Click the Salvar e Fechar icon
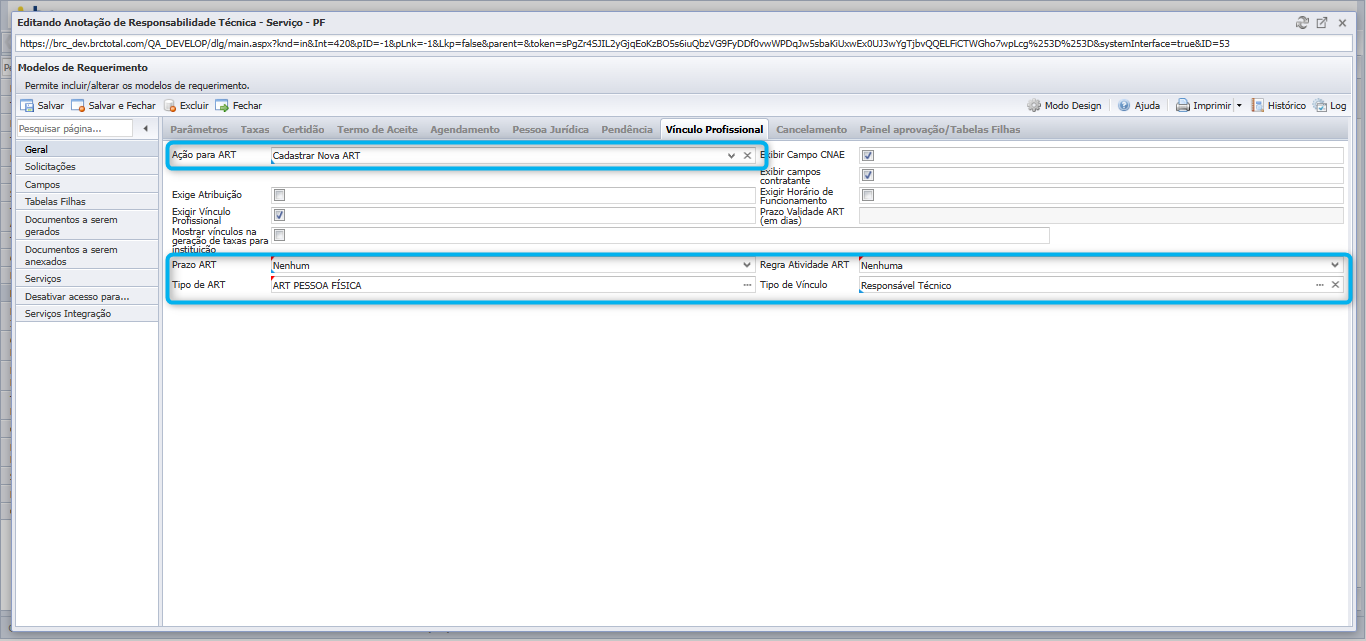The image size is (1366, 641). (x=78, y=105)
